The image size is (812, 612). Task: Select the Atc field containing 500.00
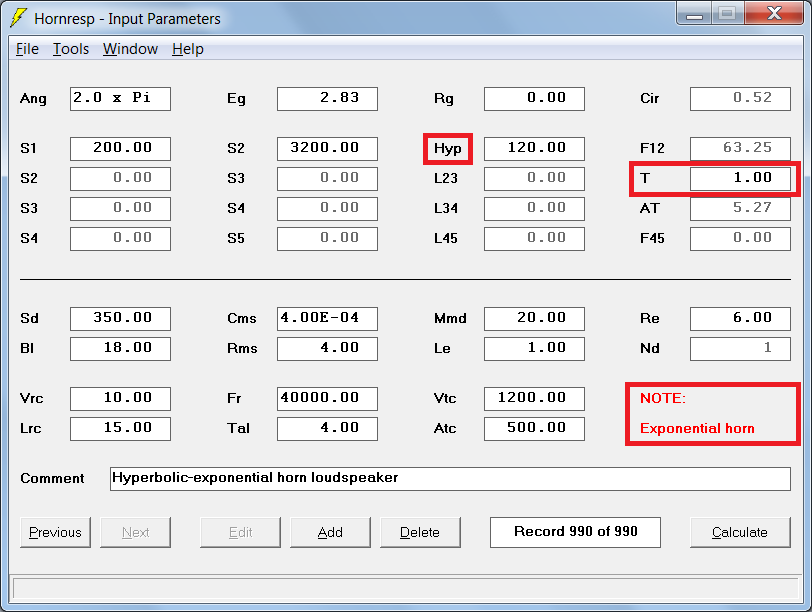click(x=534, y=429)
